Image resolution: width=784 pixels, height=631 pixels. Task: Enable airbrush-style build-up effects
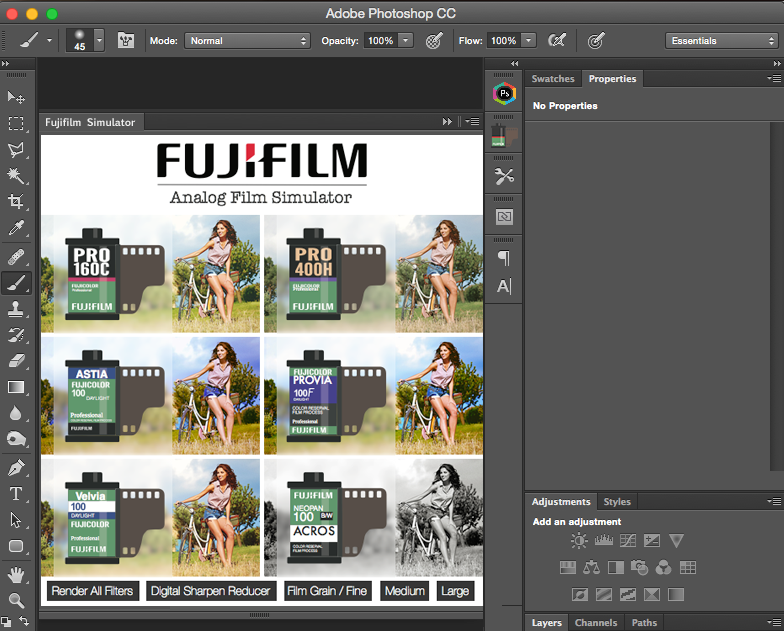[557, 41]
